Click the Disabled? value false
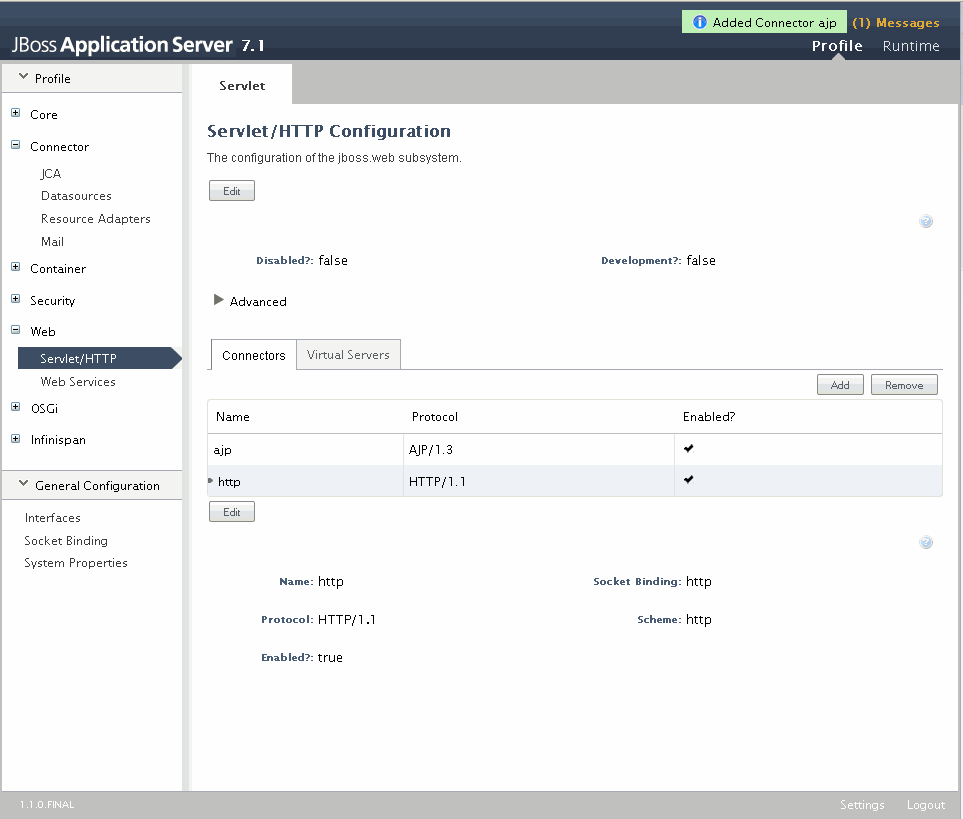 pos(333,260)
